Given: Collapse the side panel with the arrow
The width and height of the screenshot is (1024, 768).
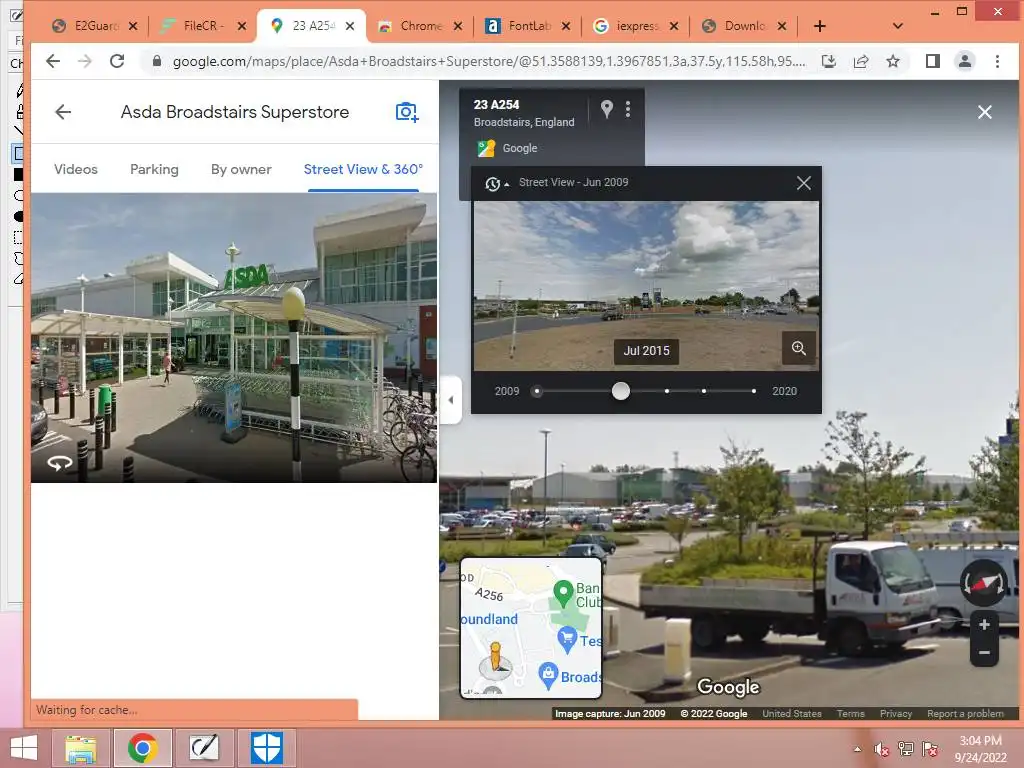Looking at the screenshot, I should point(451,400).
